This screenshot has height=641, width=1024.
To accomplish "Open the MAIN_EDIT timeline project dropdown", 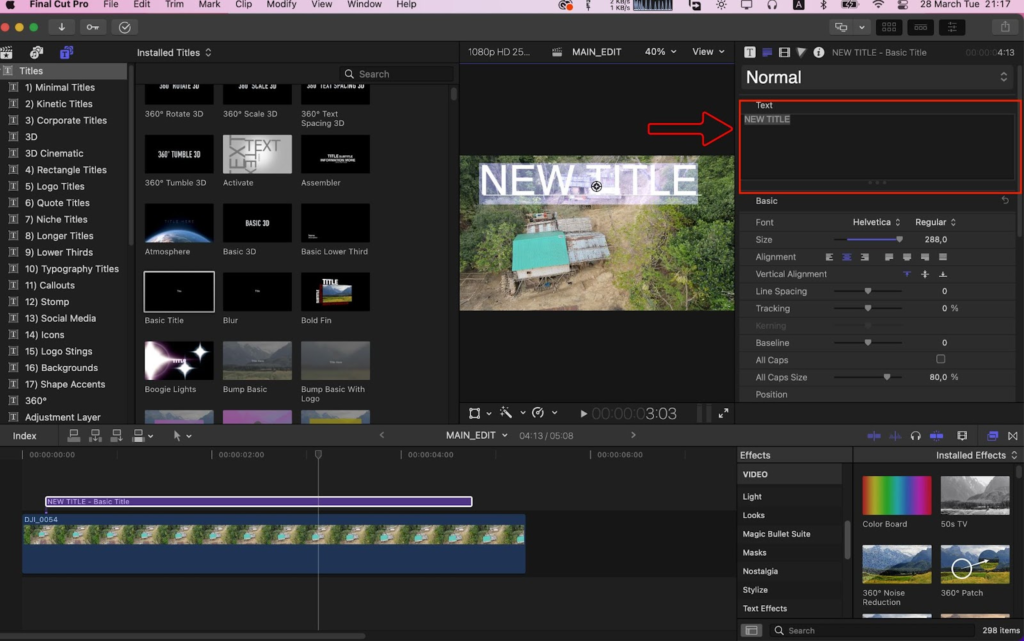I will coord(477,435).
